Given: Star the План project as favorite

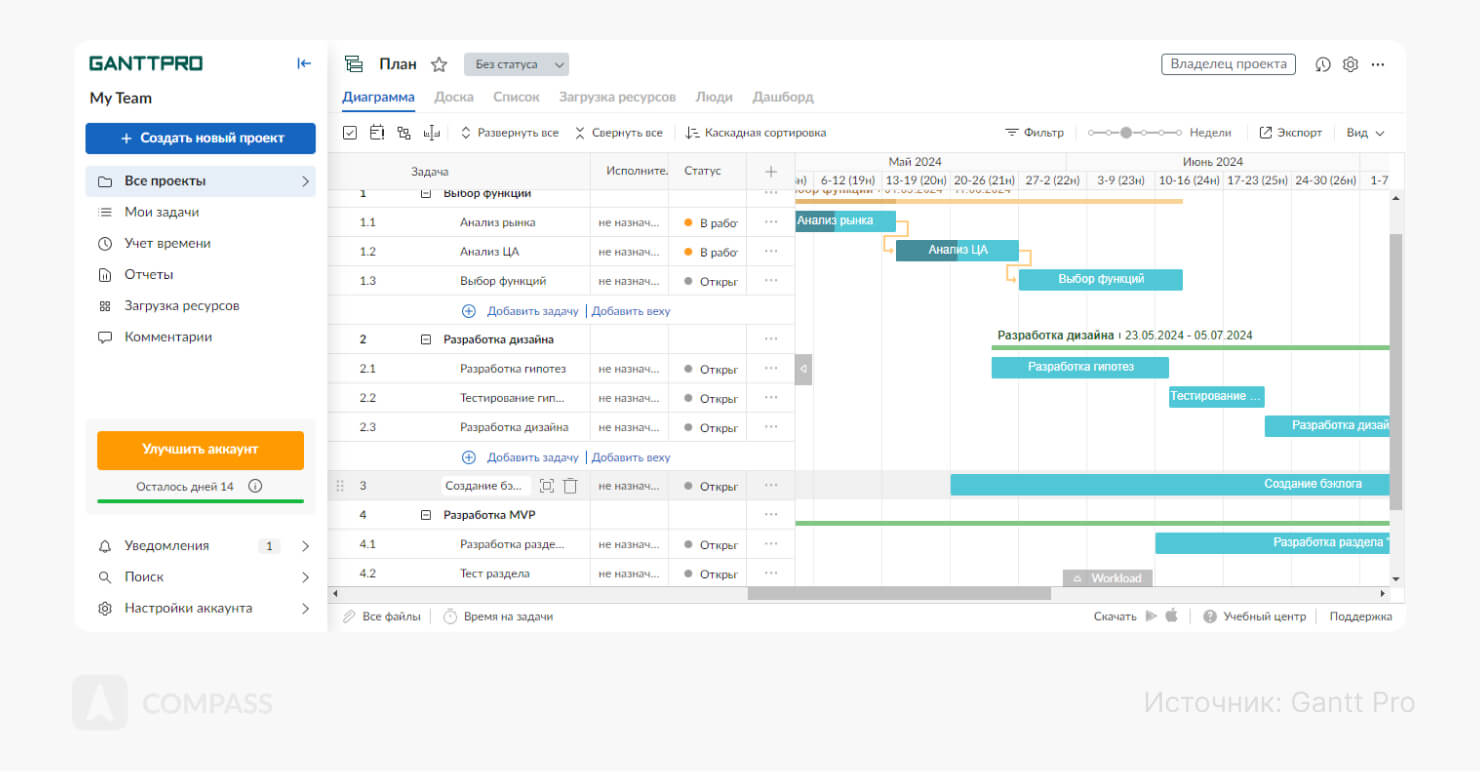Looking at the screenshot, I should pos(438,65).
